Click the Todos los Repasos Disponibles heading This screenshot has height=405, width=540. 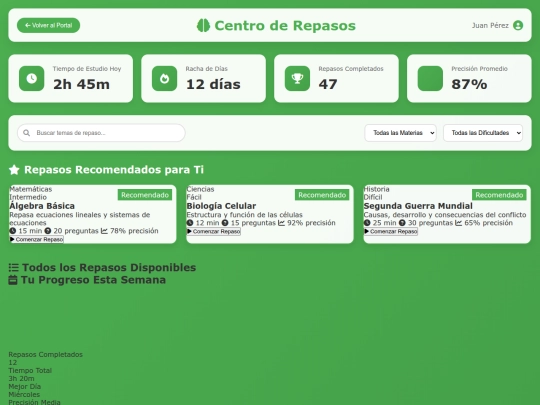pyautogui.click(x=109, y=268)
